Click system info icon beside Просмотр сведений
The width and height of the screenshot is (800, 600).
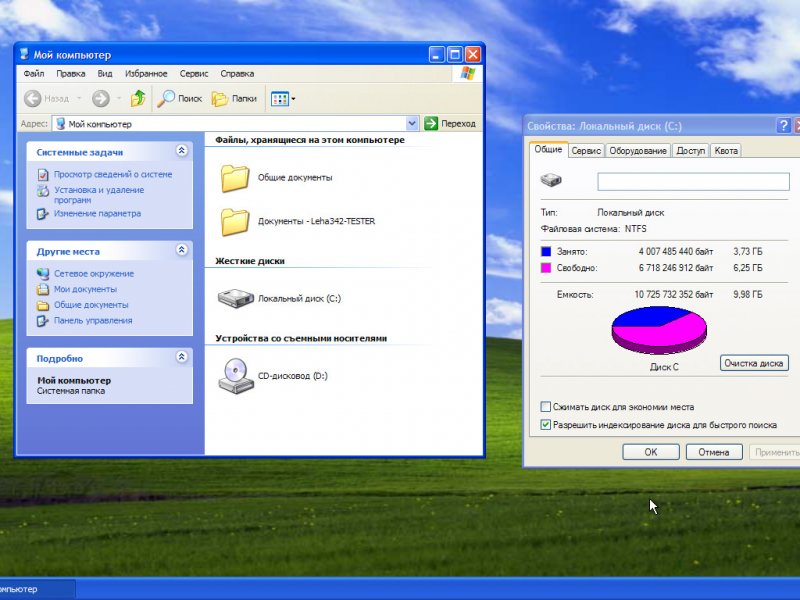43,175
